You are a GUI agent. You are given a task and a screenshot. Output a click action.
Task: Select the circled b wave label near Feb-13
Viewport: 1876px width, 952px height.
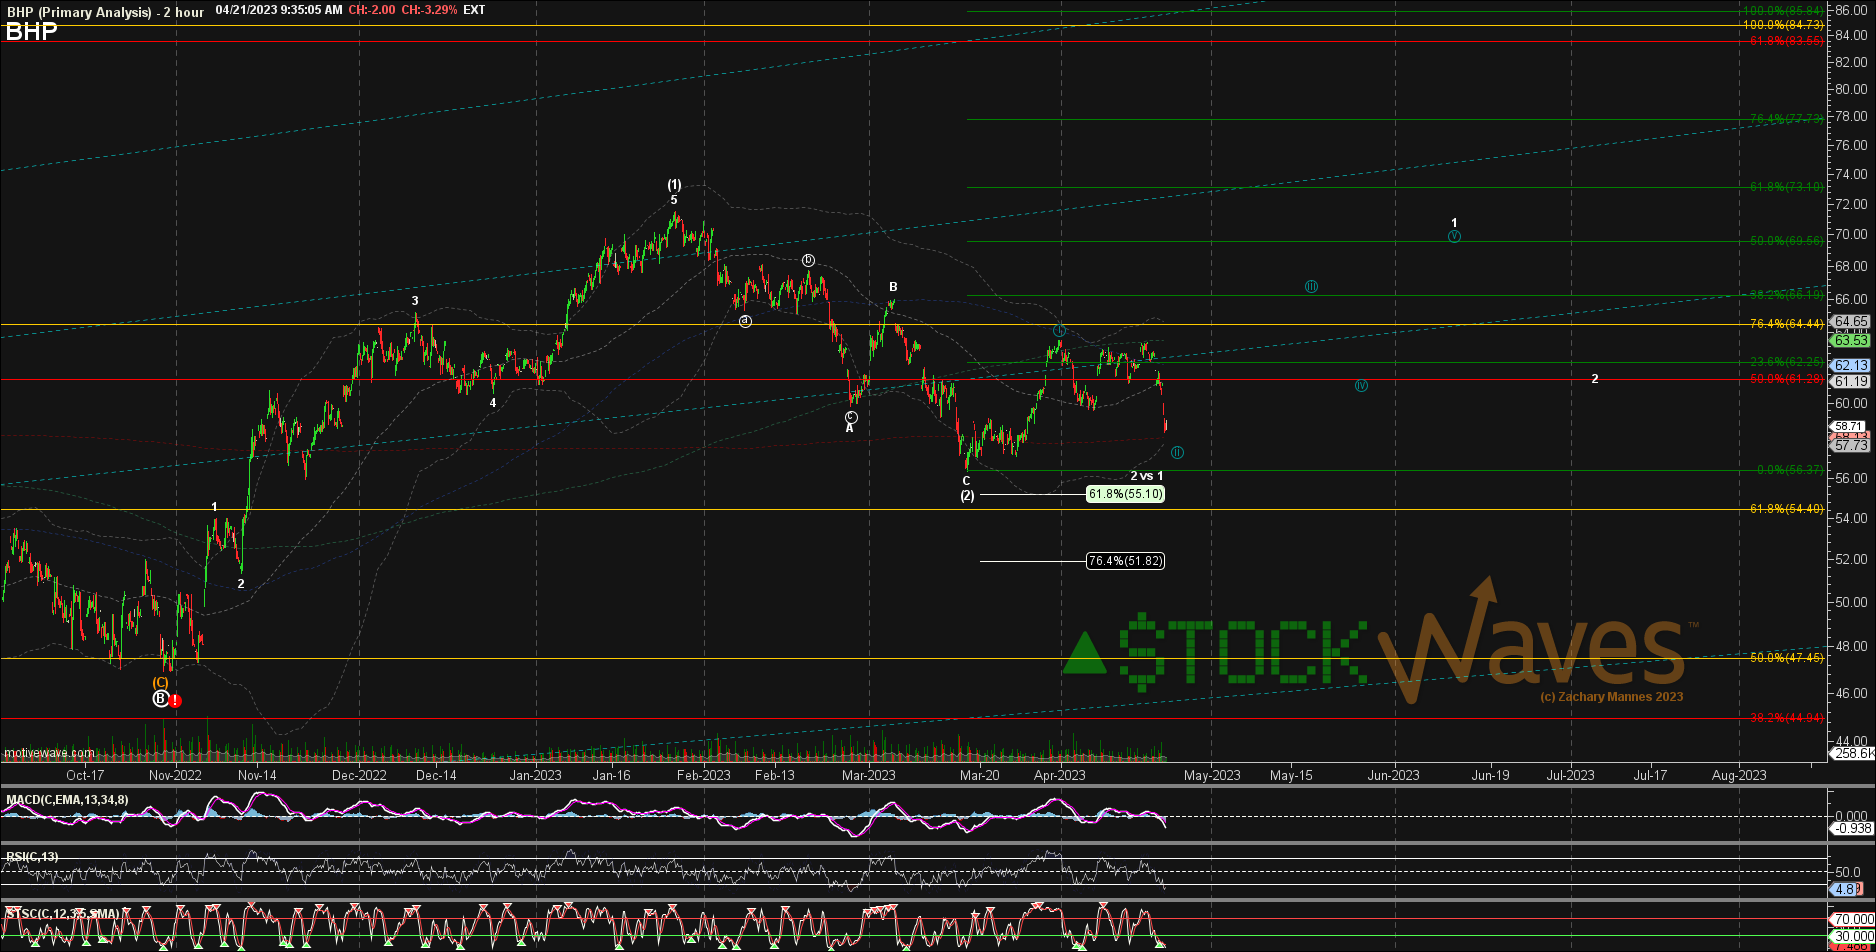point(808,260)
